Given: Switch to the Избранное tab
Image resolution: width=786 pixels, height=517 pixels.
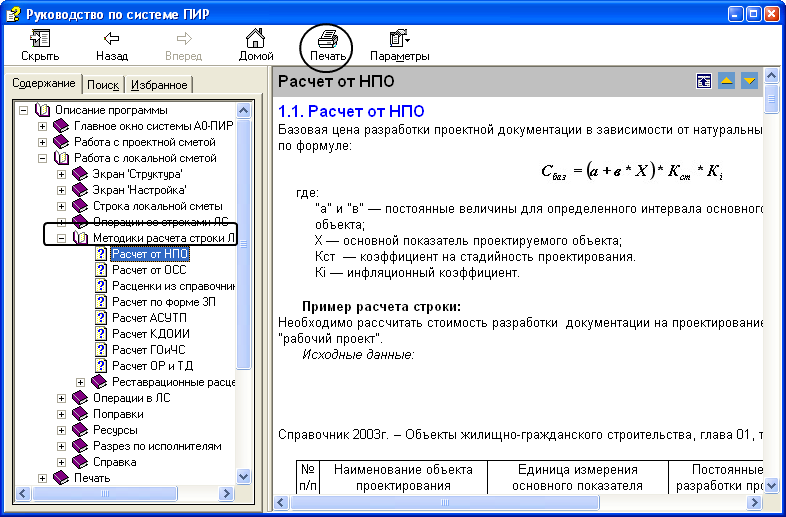Looking at the screenshot, I should click(158, 85).
